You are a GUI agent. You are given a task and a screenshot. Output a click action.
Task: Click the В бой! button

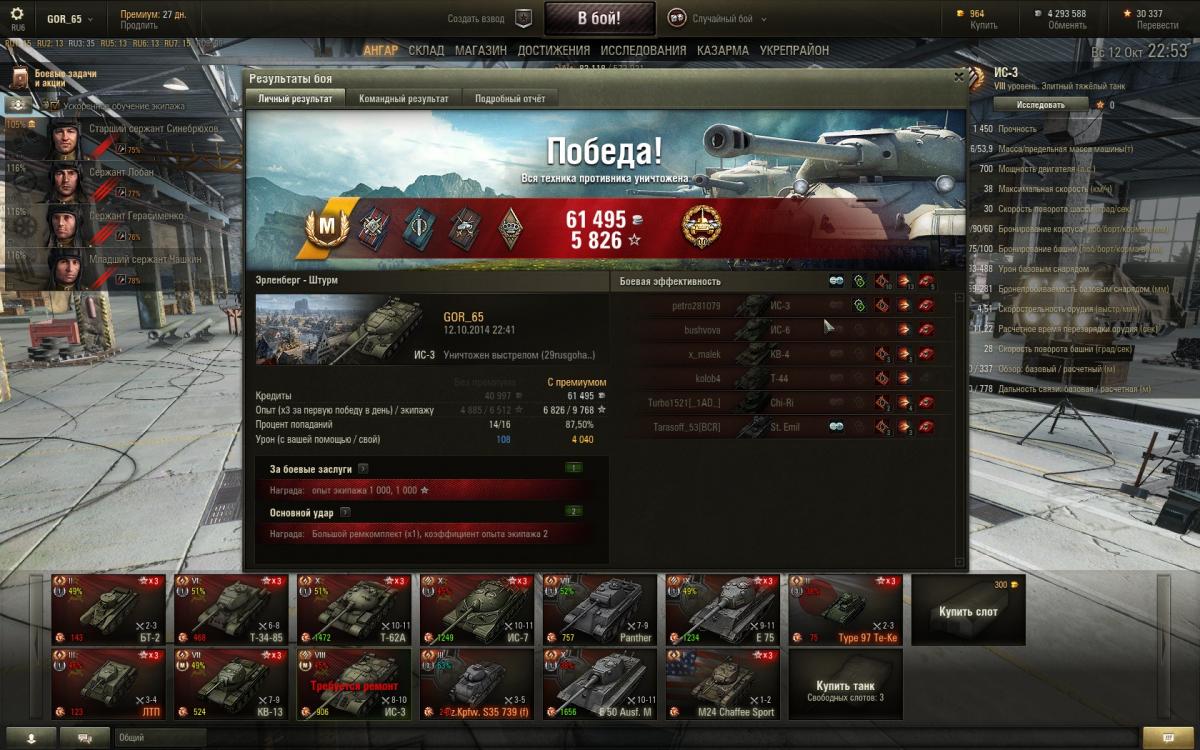point(599,18)
